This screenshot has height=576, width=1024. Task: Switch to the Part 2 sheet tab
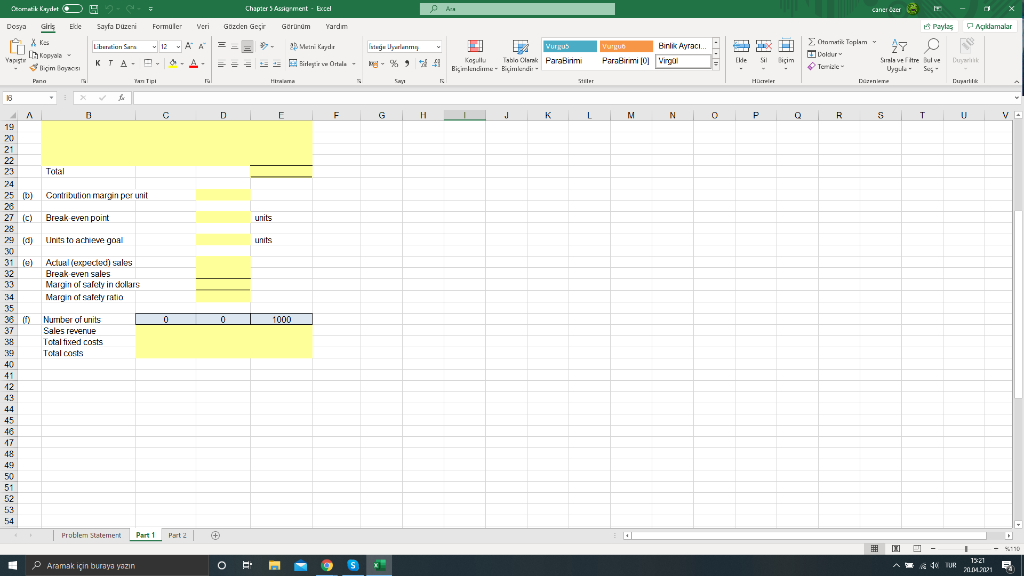coord(177,536)
